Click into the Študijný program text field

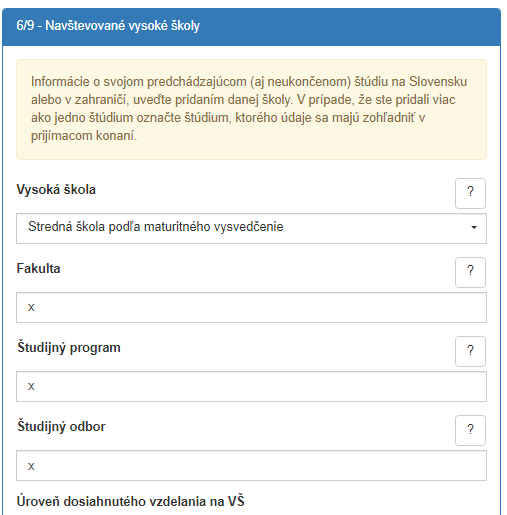coord(251,386)
